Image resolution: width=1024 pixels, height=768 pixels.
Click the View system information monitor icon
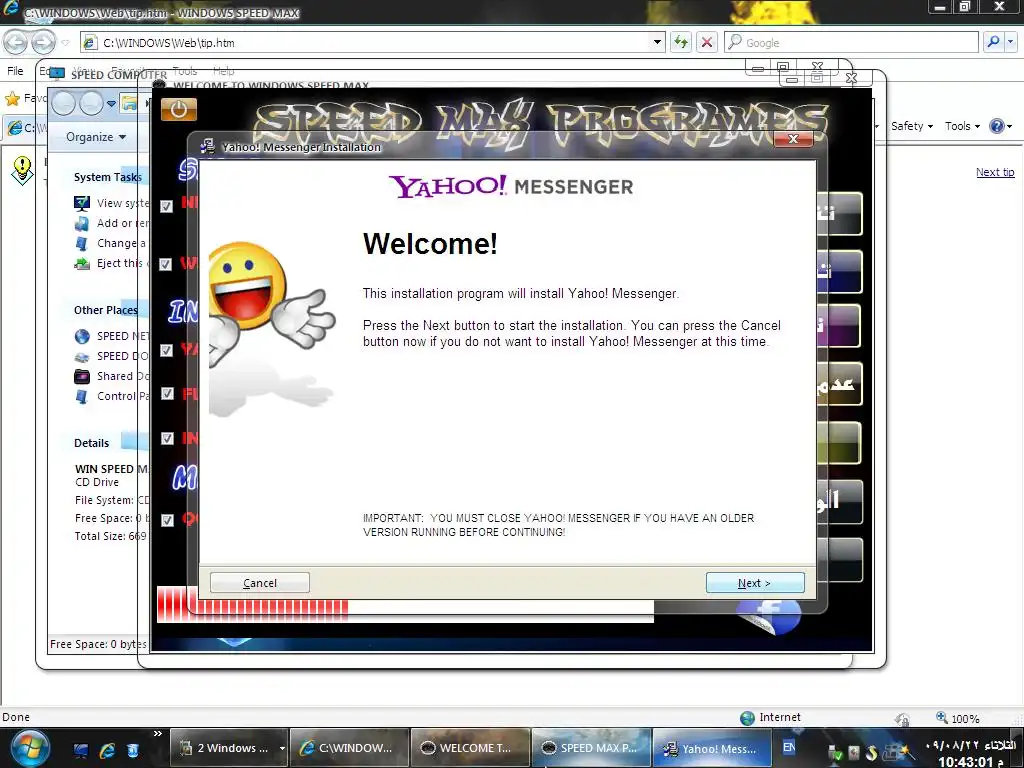82,203
